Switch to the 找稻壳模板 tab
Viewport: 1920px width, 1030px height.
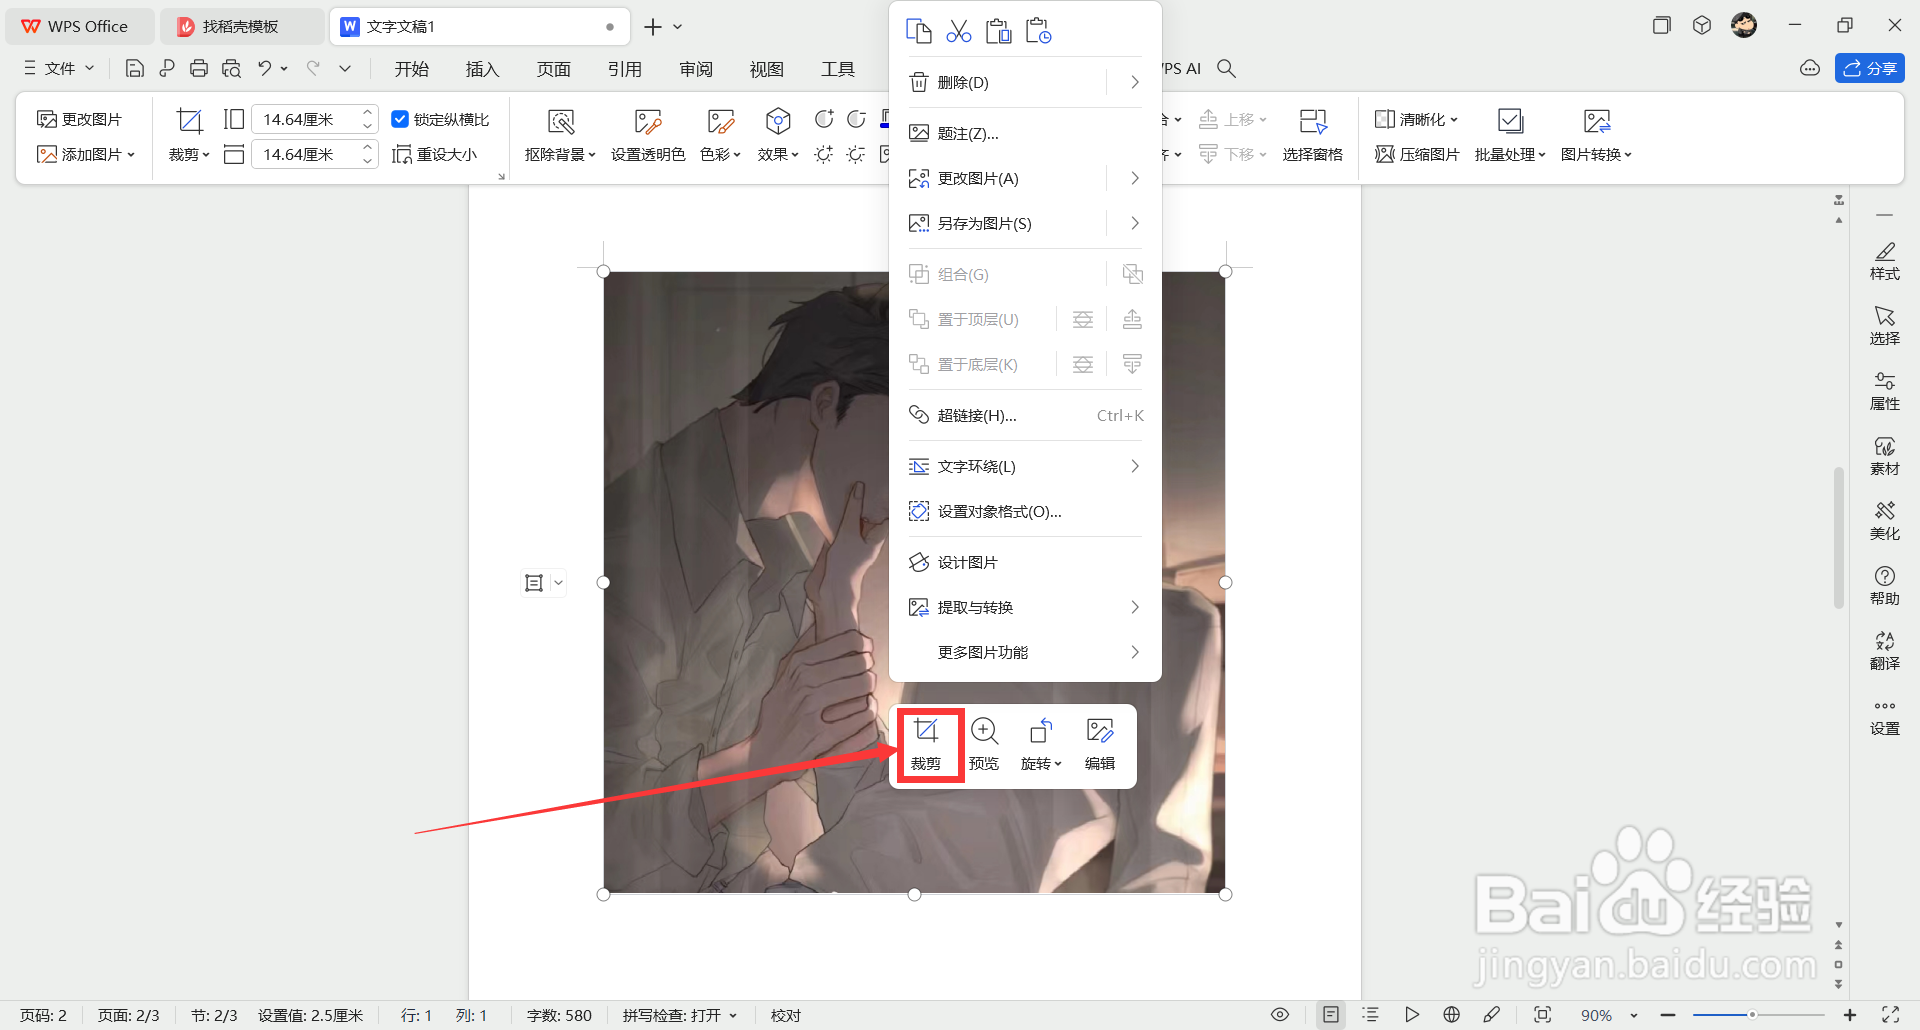point(242,26)
